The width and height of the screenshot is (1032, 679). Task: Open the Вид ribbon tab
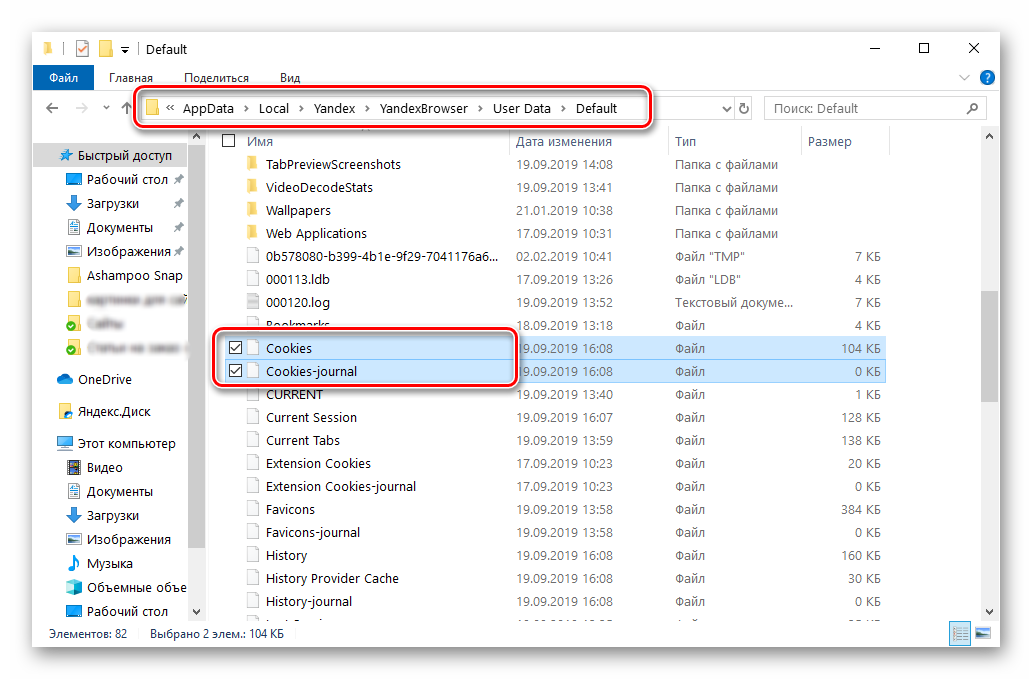(x=290, y=78)
